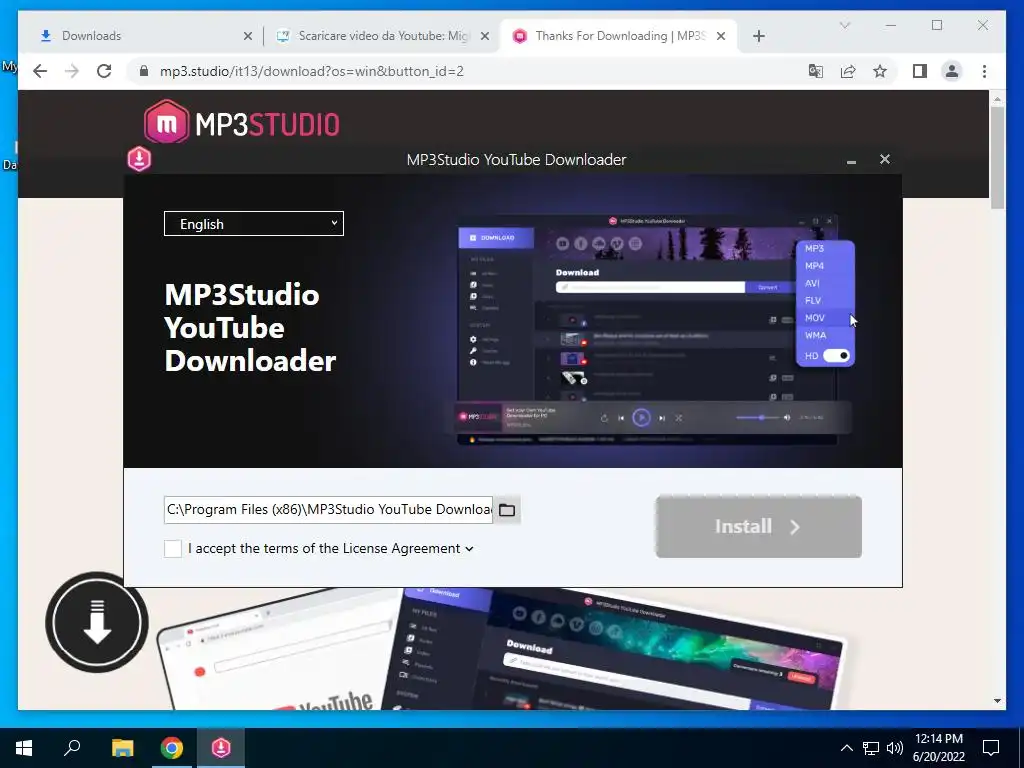The image size is (1024, 768).
Task: Open the taskbar clock and date
Action: pos(938,748)
